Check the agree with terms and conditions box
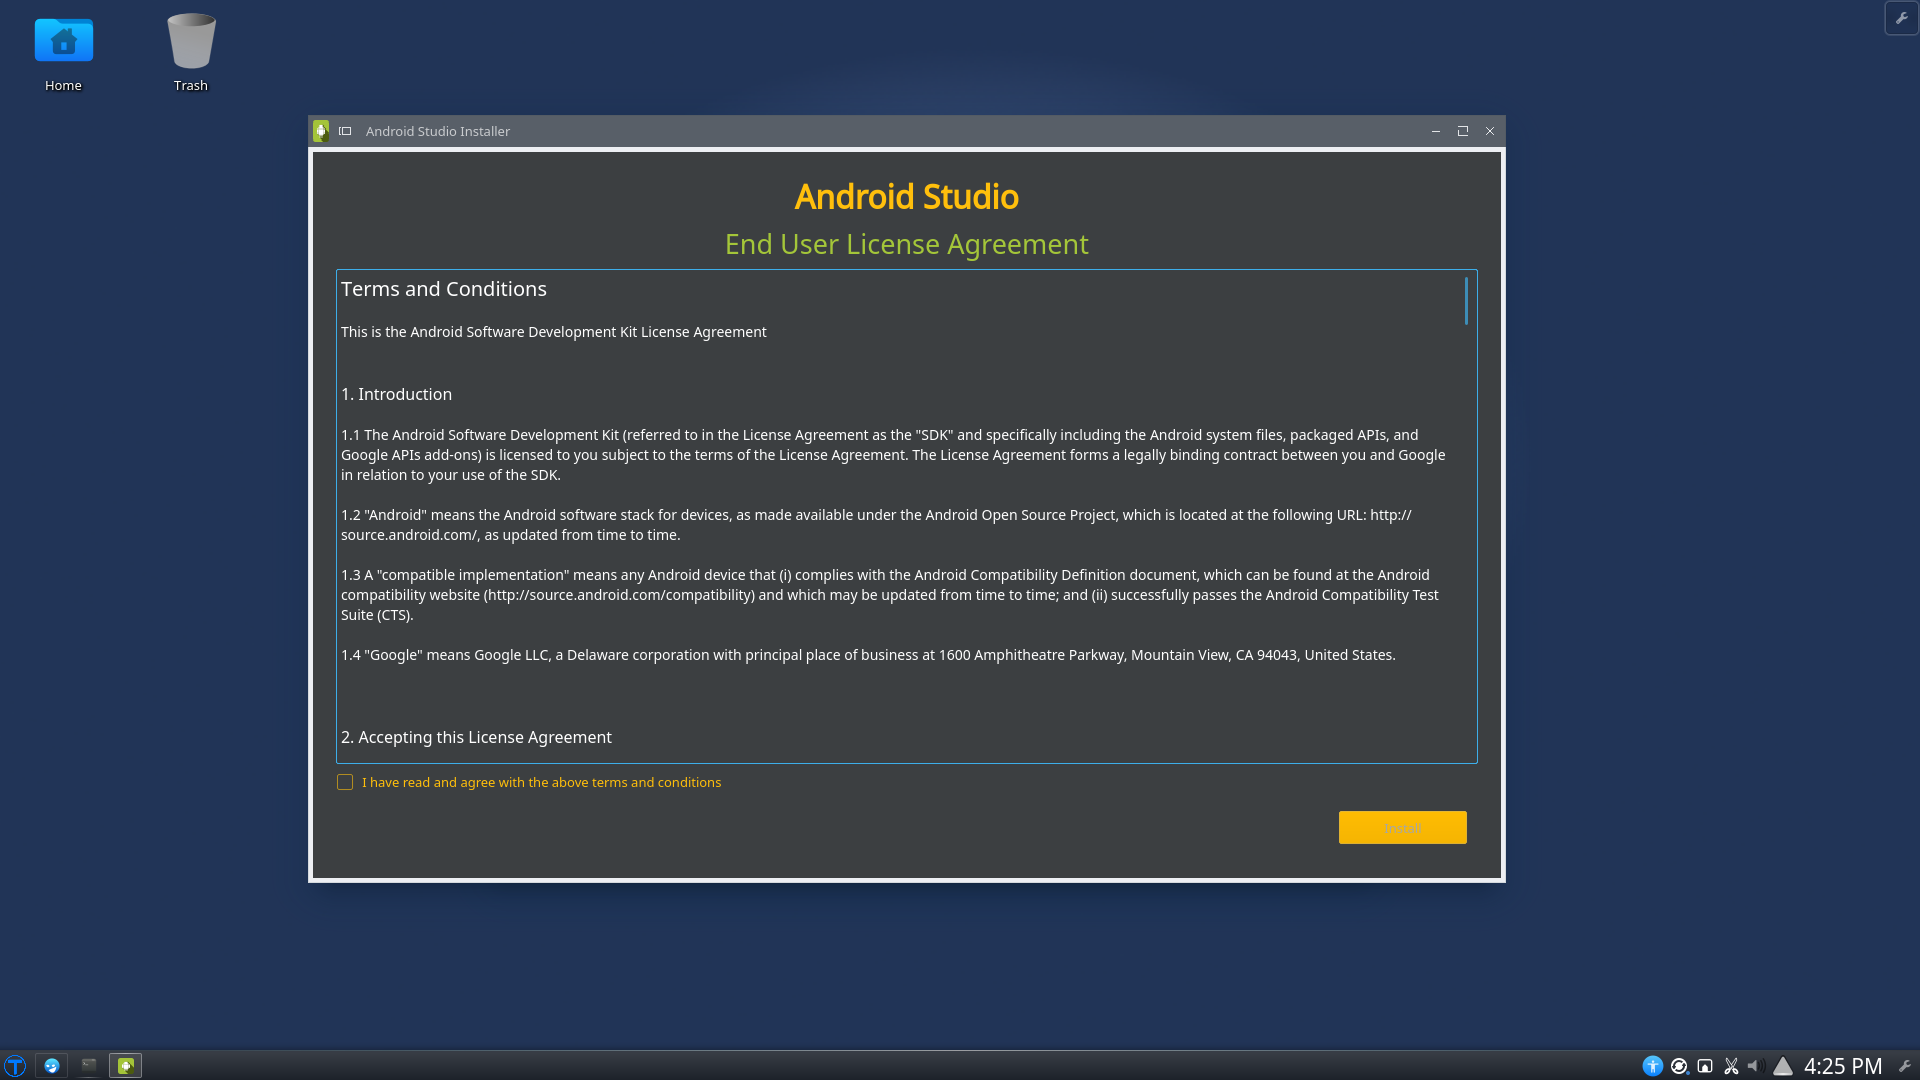Viewport: 1920px width, 1080px height. (345, 782)
